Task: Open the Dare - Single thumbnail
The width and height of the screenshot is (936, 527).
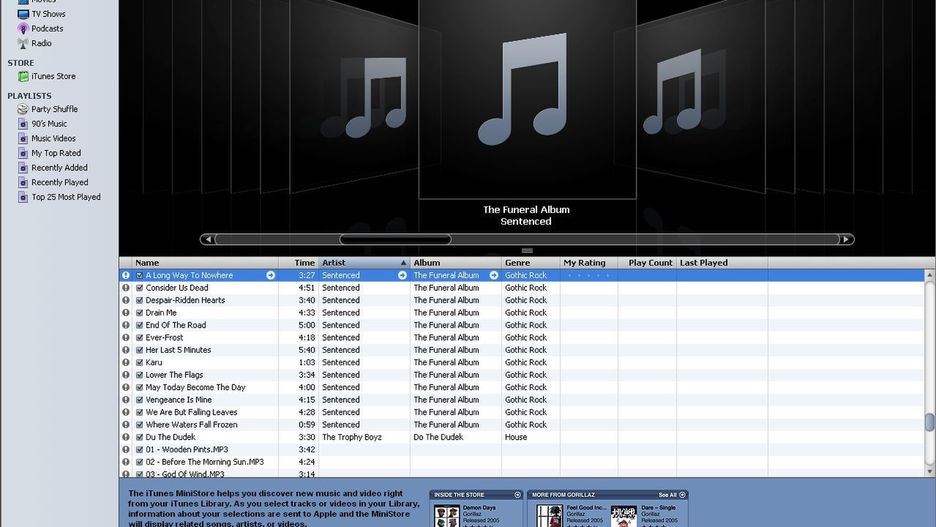Action: click(624, 517)
